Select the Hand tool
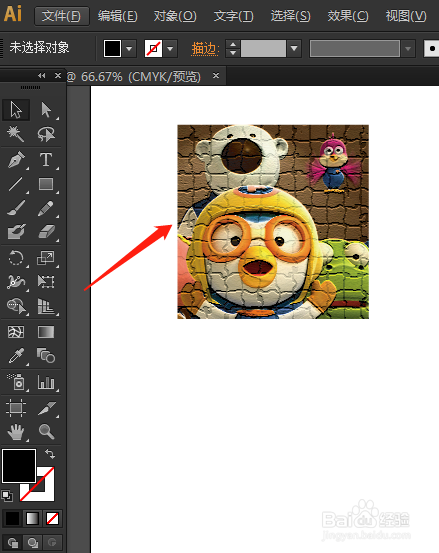 16,432
